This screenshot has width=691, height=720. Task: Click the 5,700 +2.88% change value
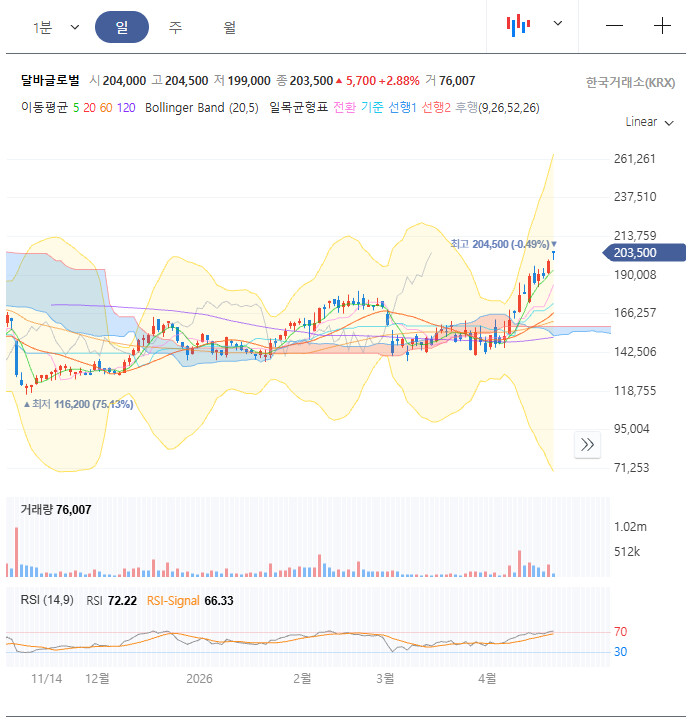pyautogui.click(x=378, y=81)
